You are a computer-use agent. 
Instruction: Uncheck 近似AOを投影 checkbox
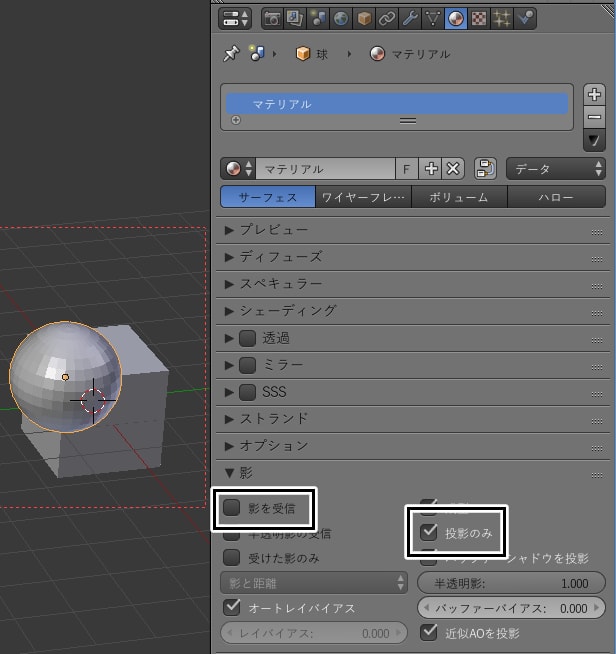click(429, 633)
